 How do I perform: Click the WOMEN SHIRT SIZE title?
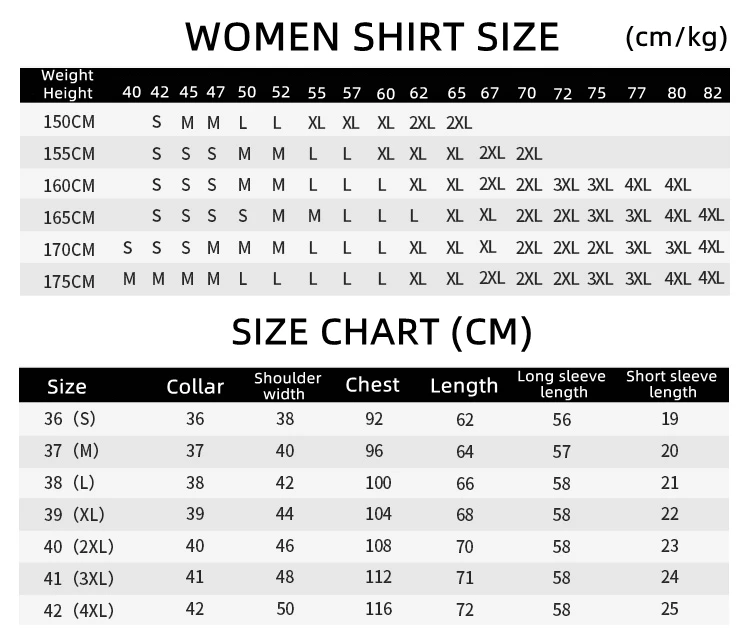[x=372, y=37]
